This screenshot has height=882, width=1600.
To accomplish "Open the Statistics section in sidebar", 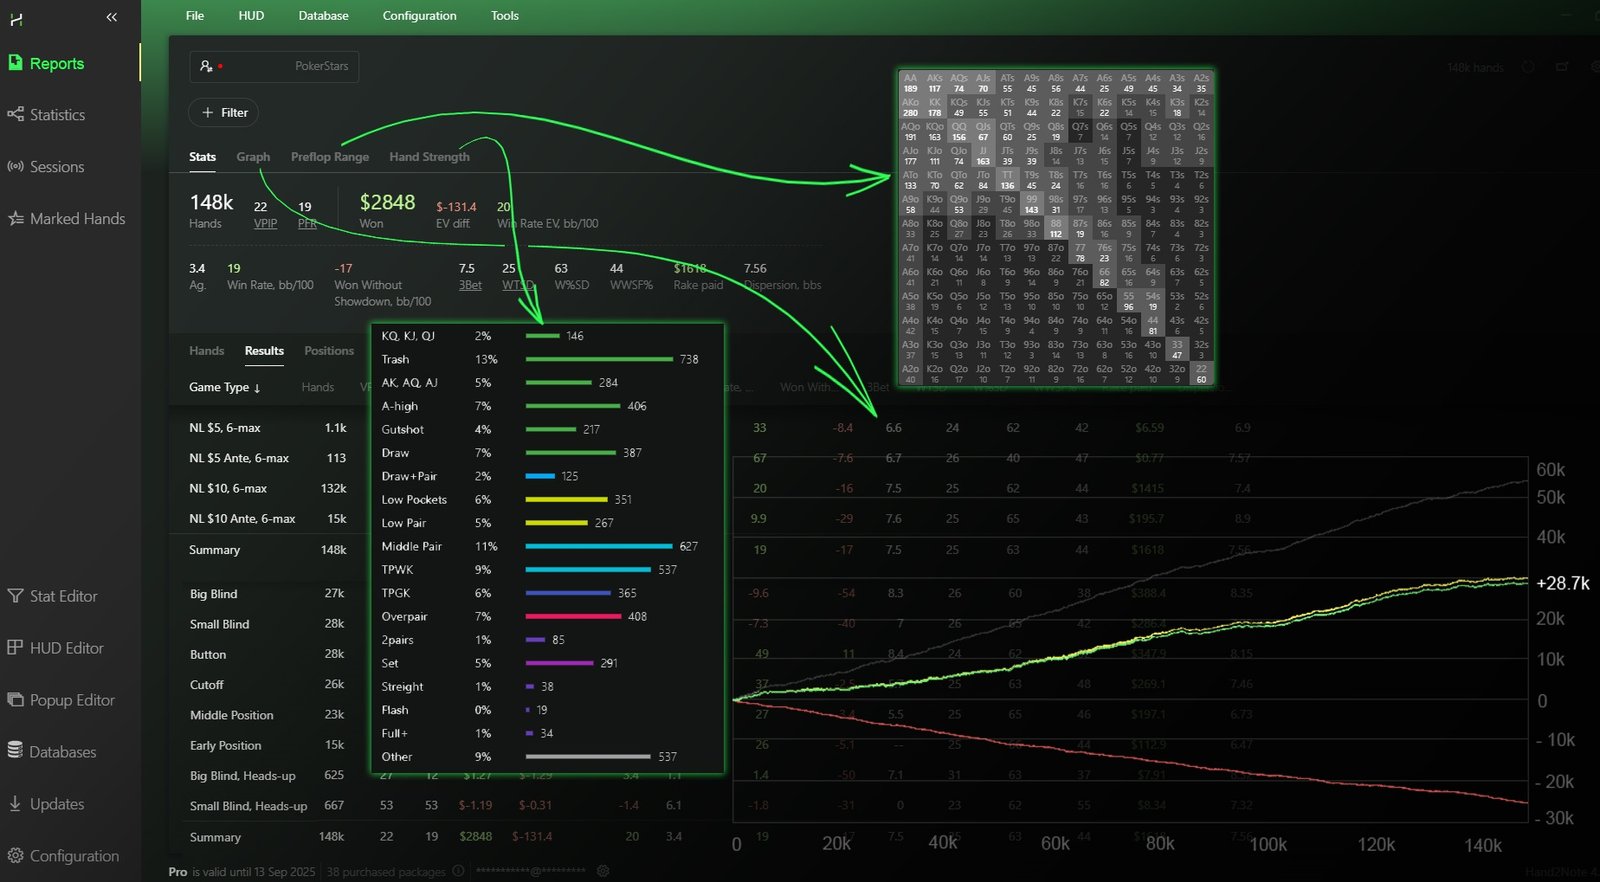I will pyautogui.click(x=57, y=115).
